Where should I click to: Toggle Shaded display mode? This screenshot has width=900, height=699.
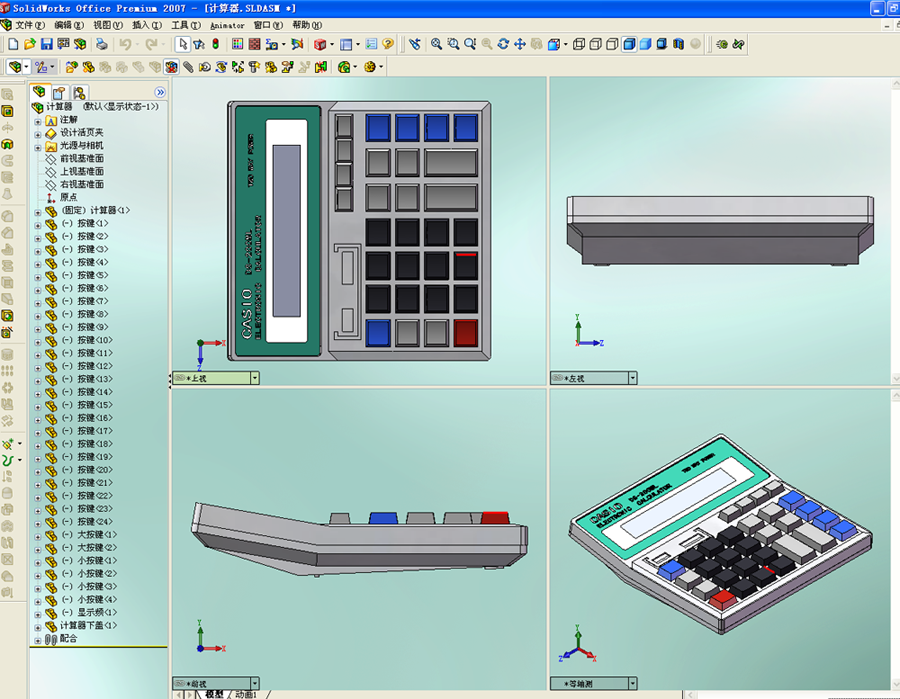(x=646, y=44)
